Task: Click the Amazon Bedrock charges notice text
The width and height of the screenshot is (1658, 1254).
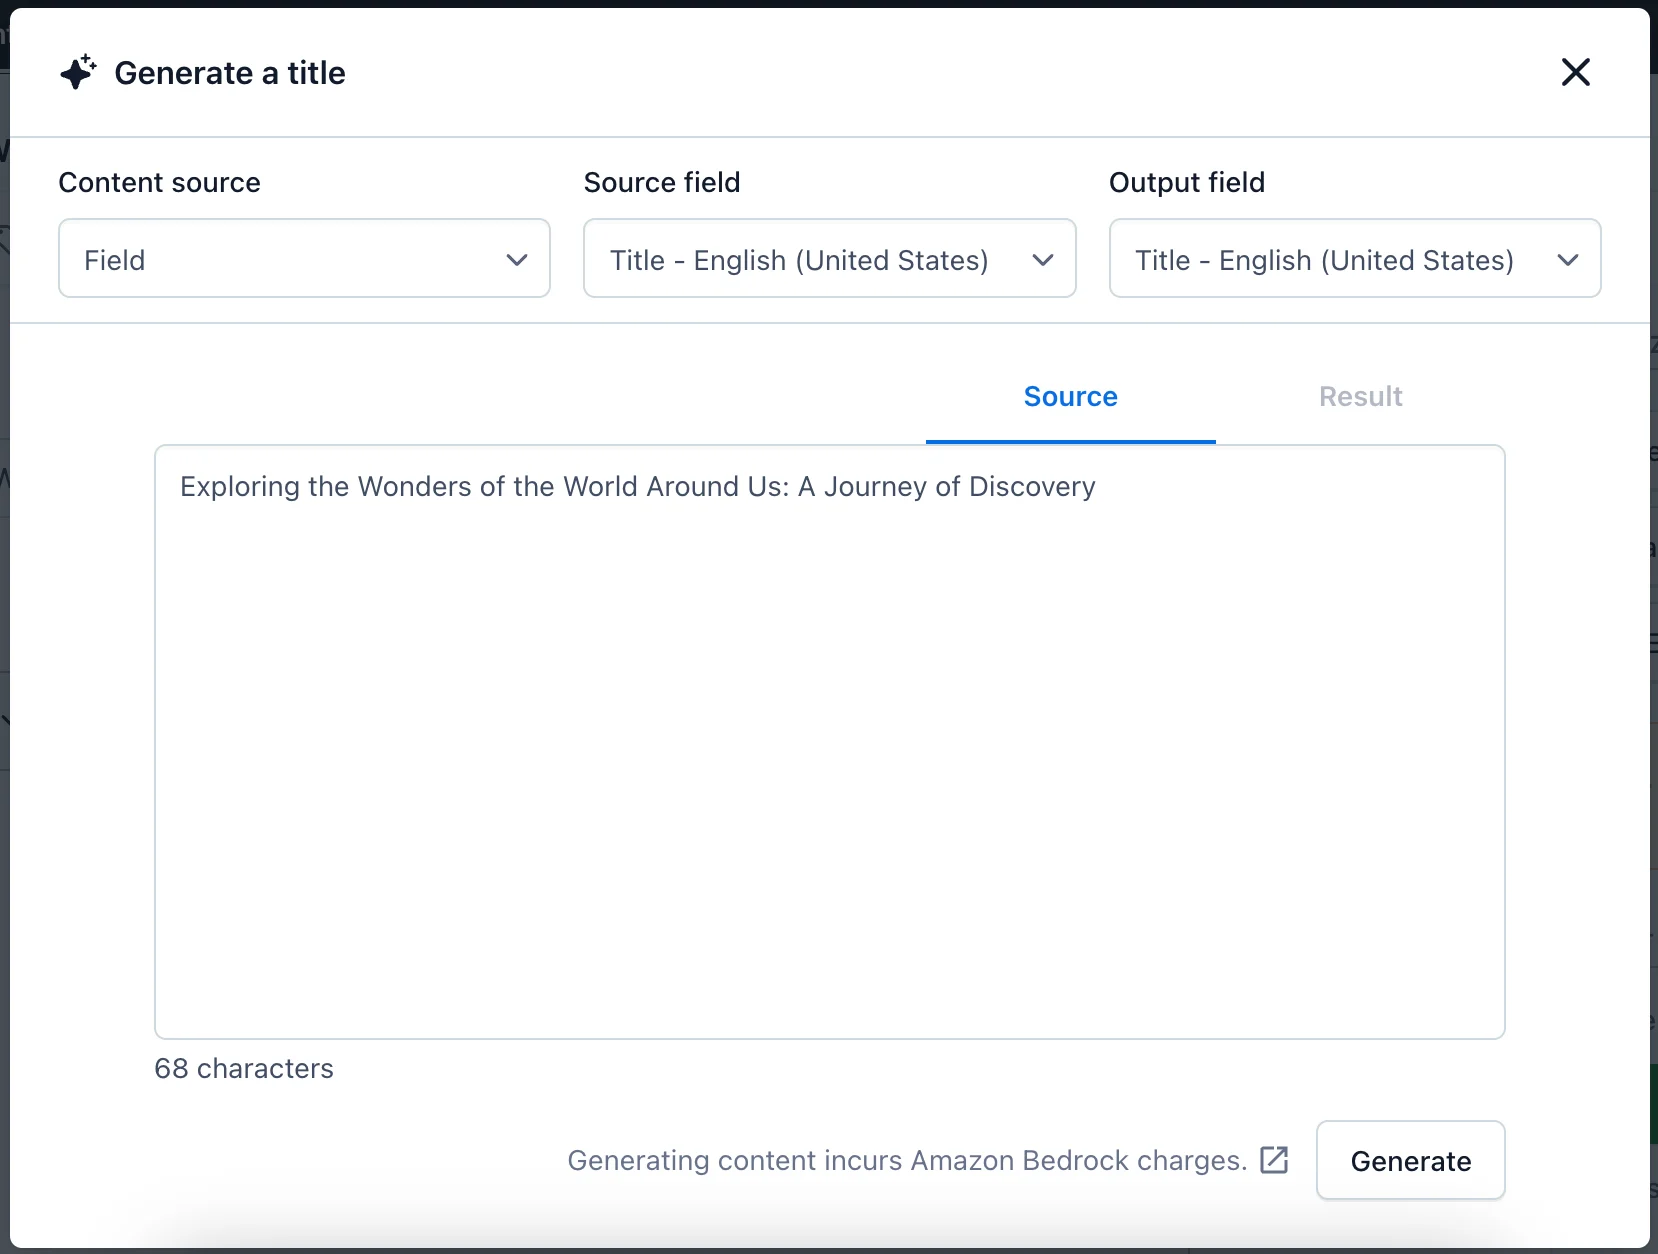Action: [x=907, y=1161]
